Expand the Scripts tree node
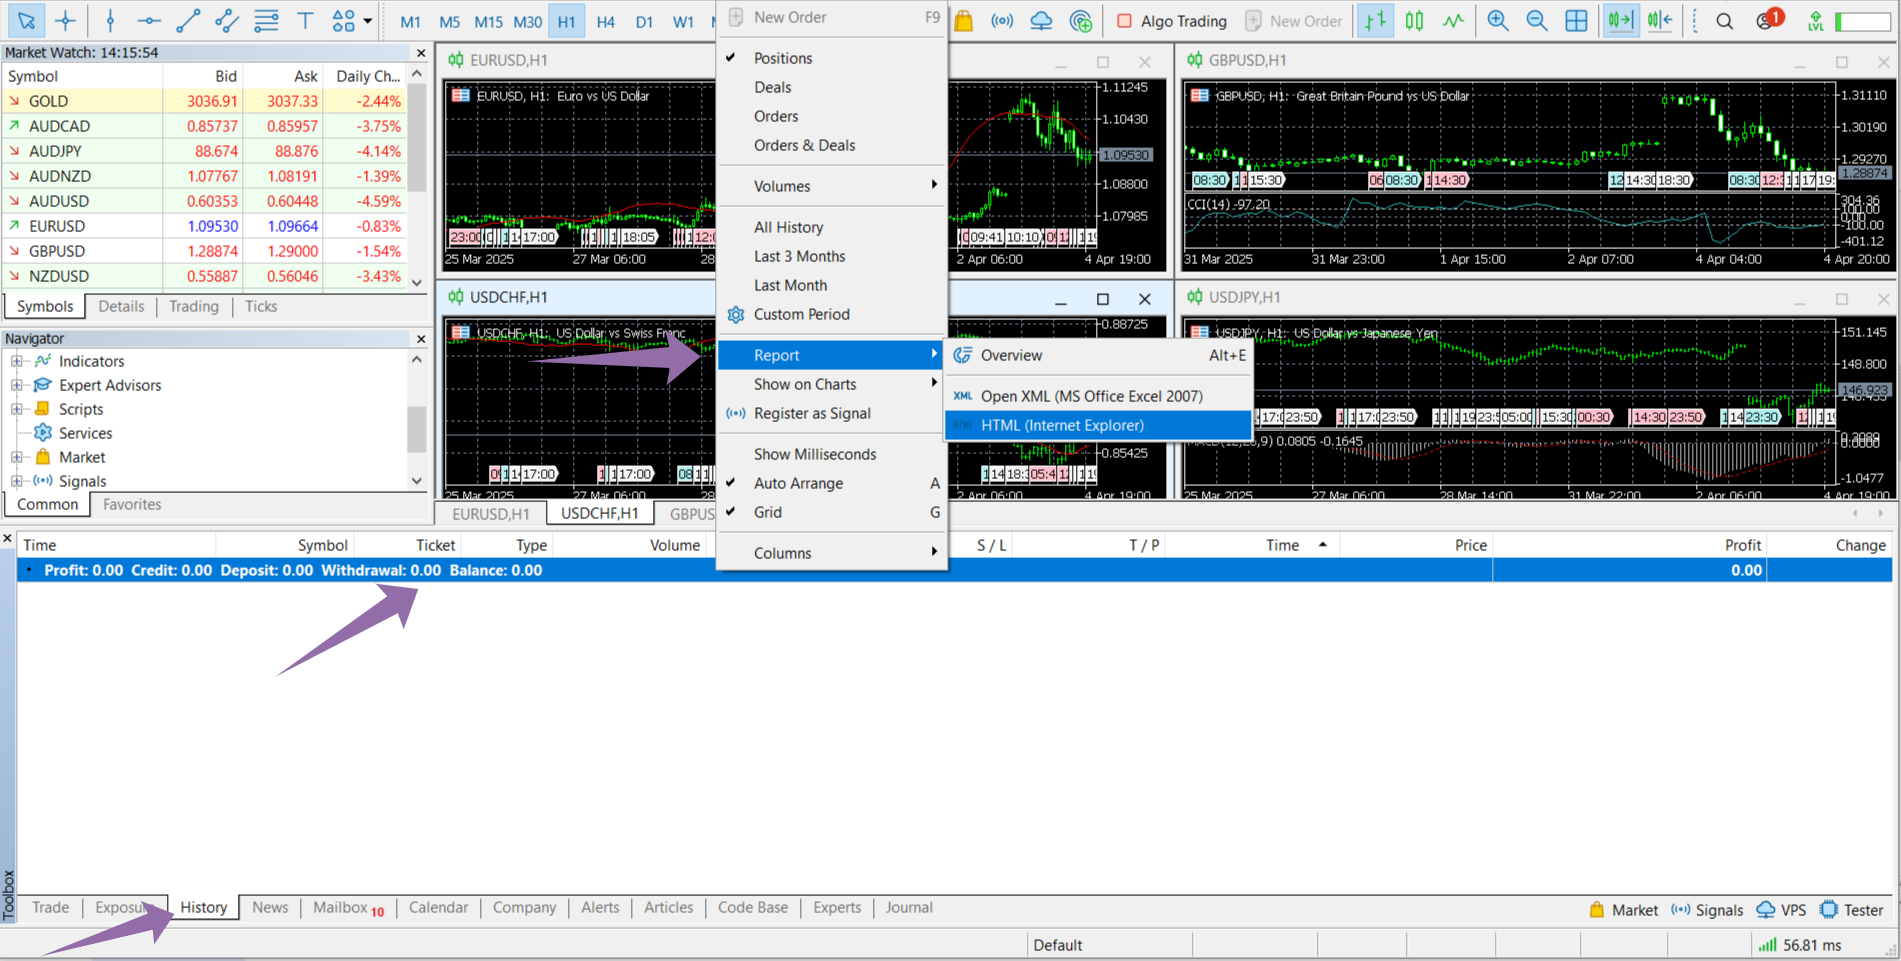This screenshot has width=1901, height=961. coord(16,409)
